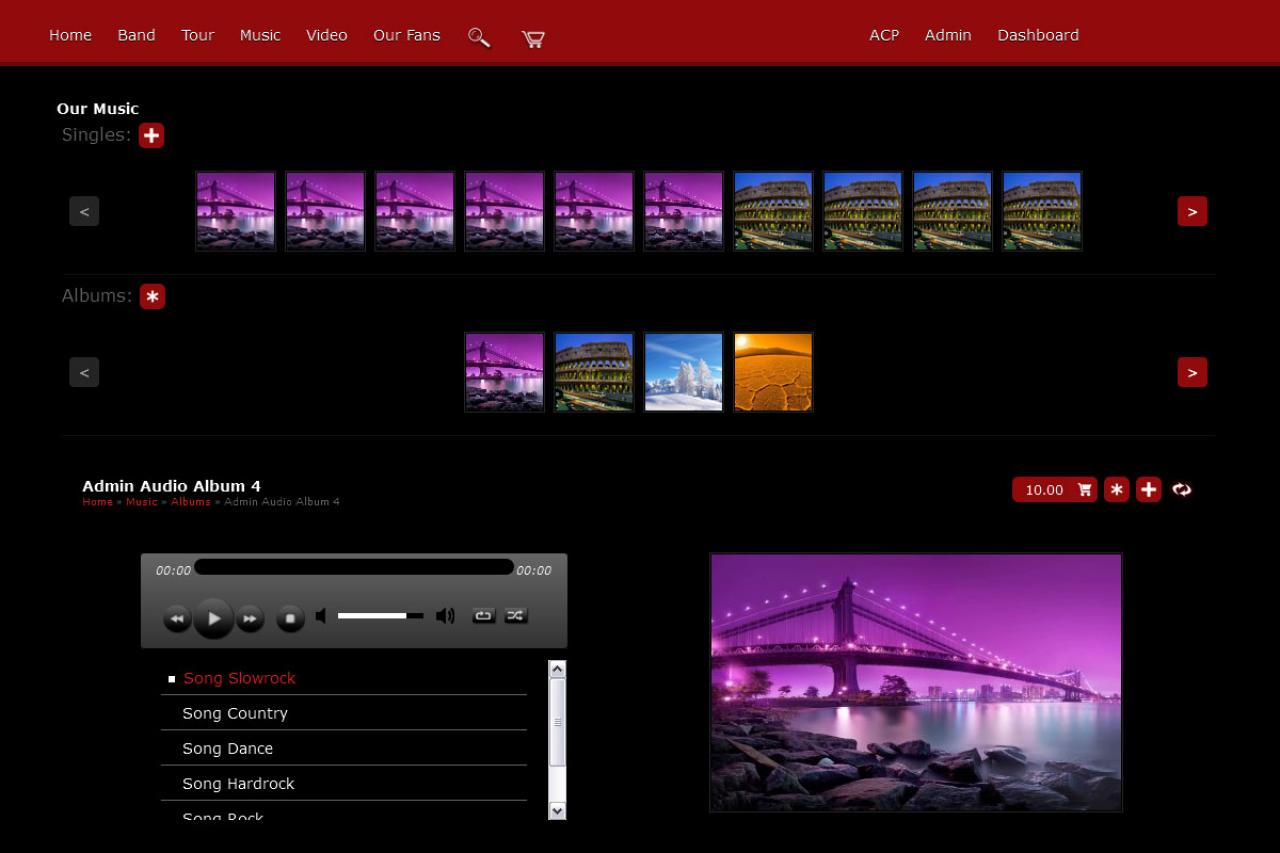
Task: Click the rewind button in audio player
Action: point(177,619)
